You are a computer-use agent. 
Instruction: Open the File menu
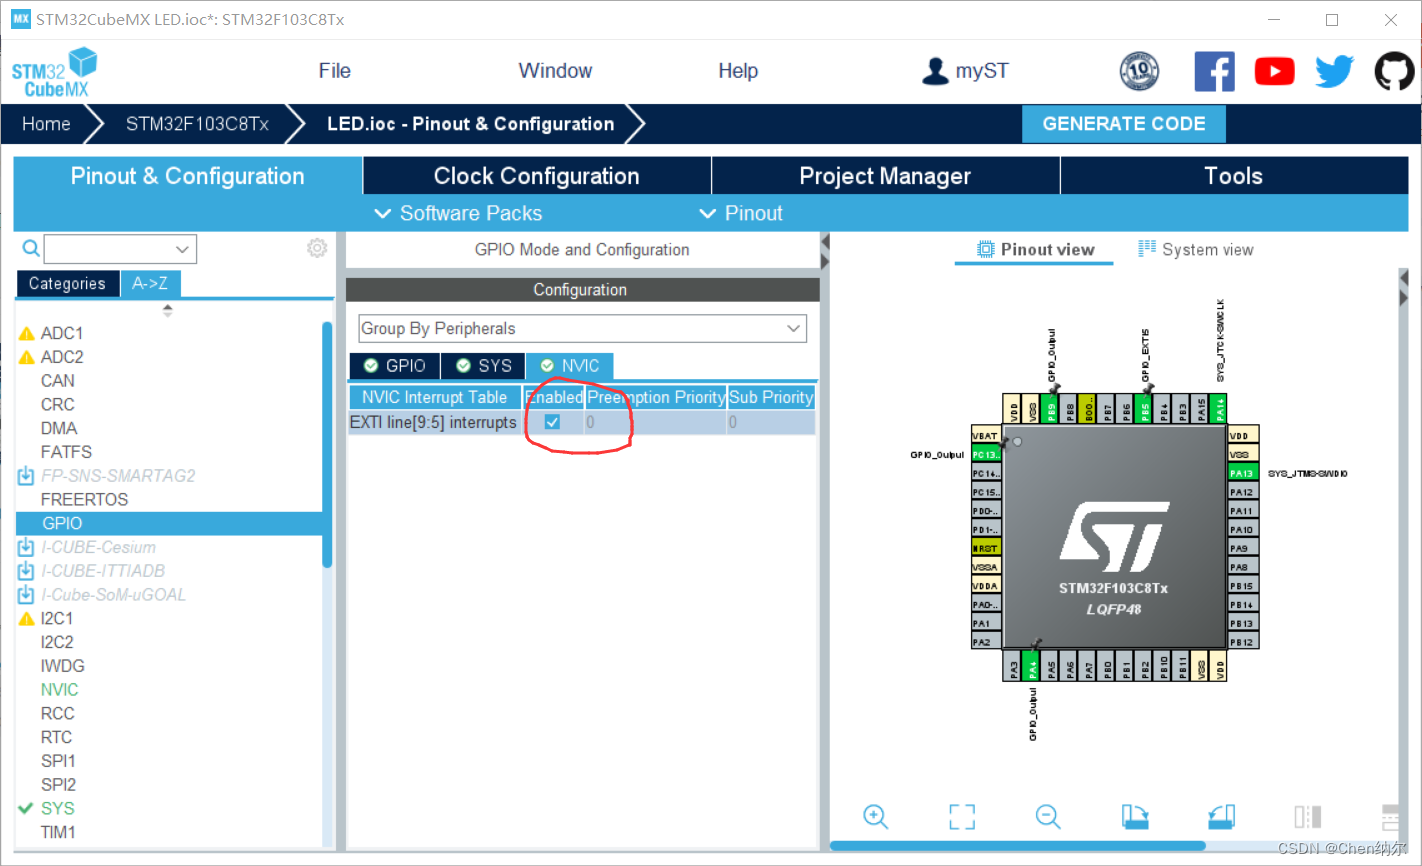(334, 71)
